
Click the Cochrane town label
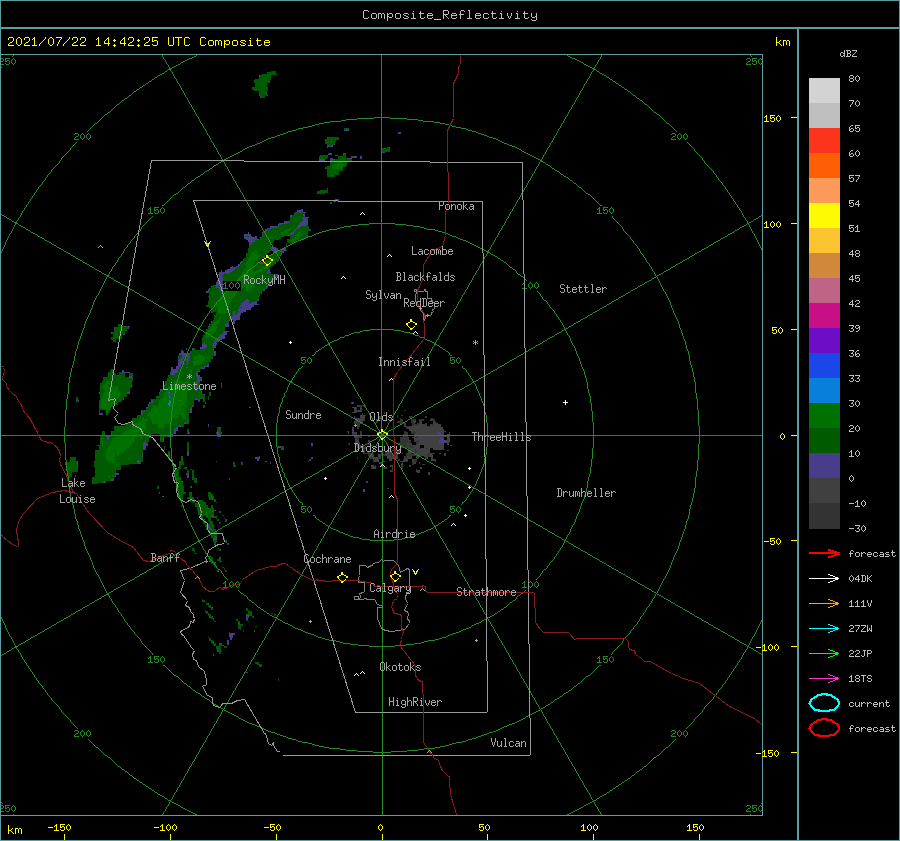pyautogui.click(x=327, y=559)
